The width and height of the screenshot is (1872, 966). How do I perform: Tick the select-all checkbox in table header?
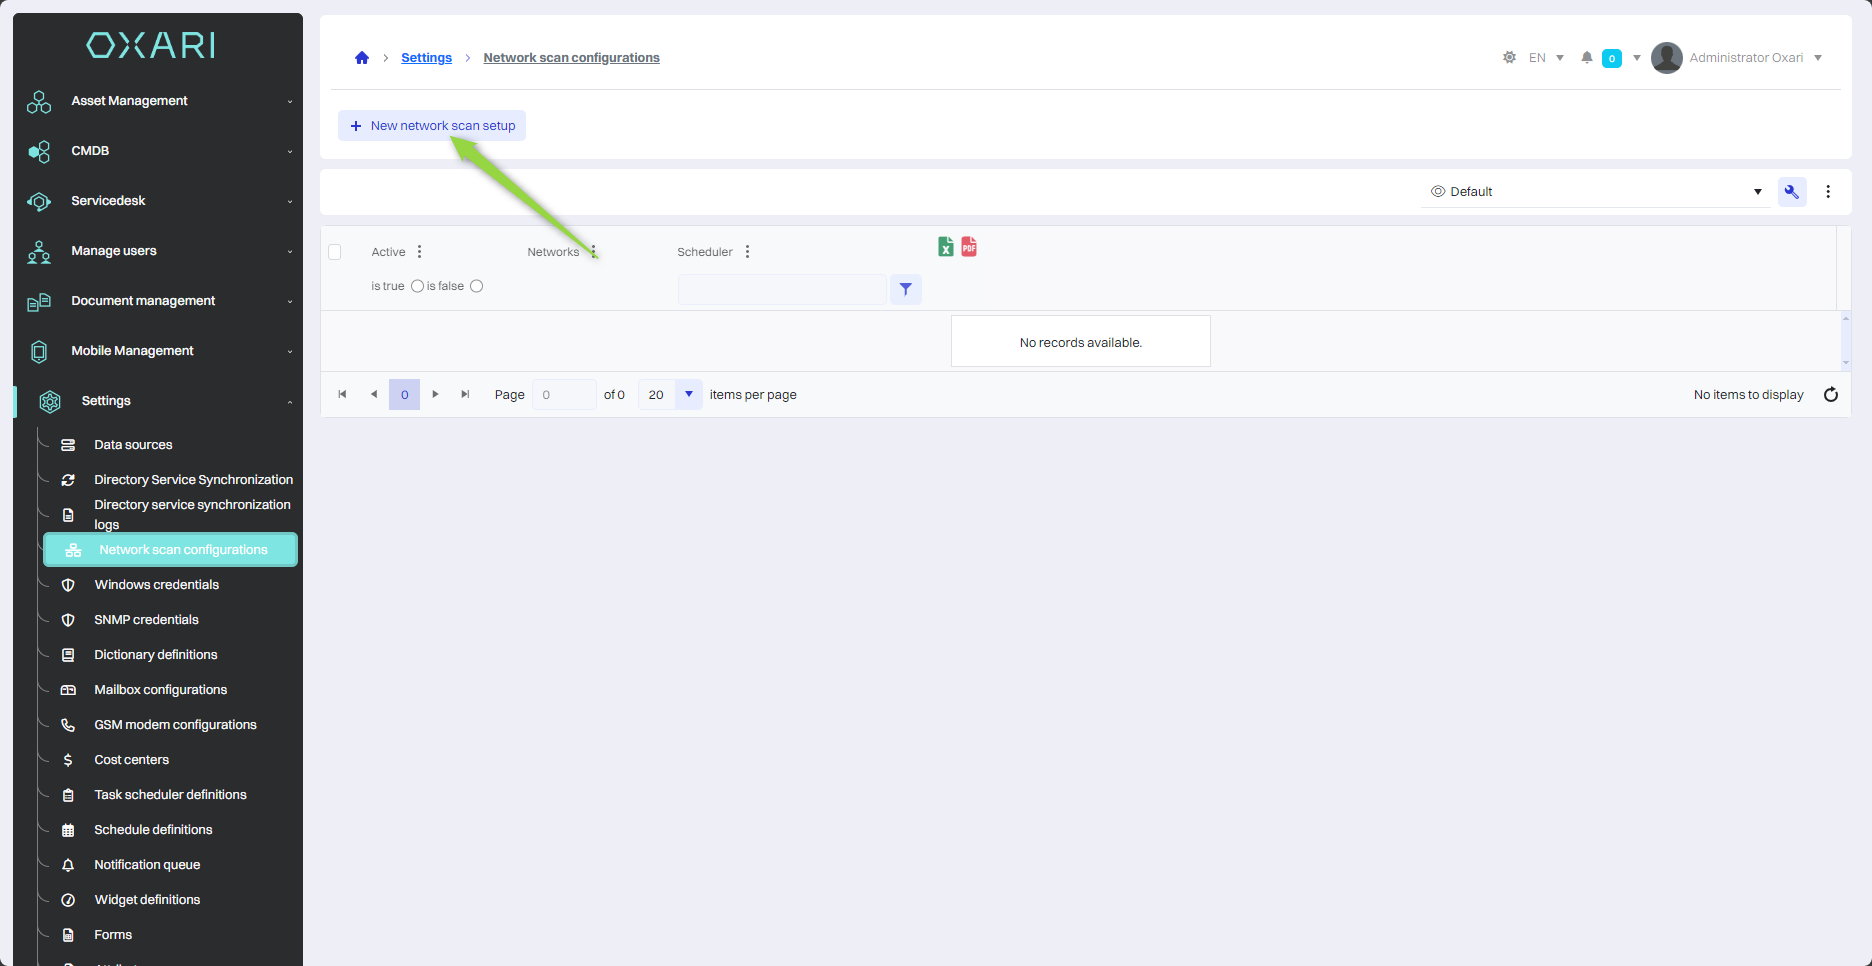(x=335, y=252)
